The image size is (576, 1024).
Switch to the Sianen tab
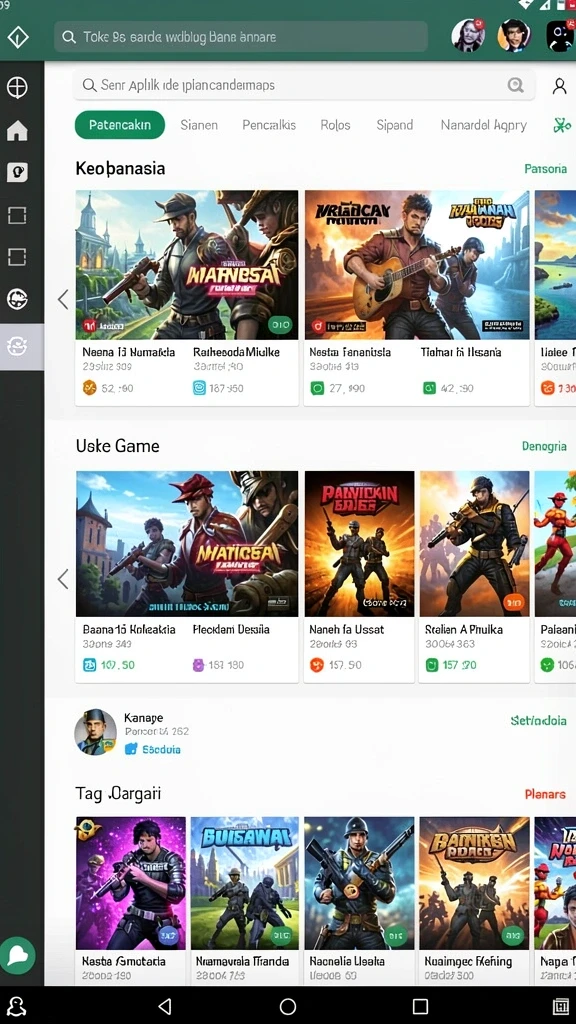click(x=199, y=125)
